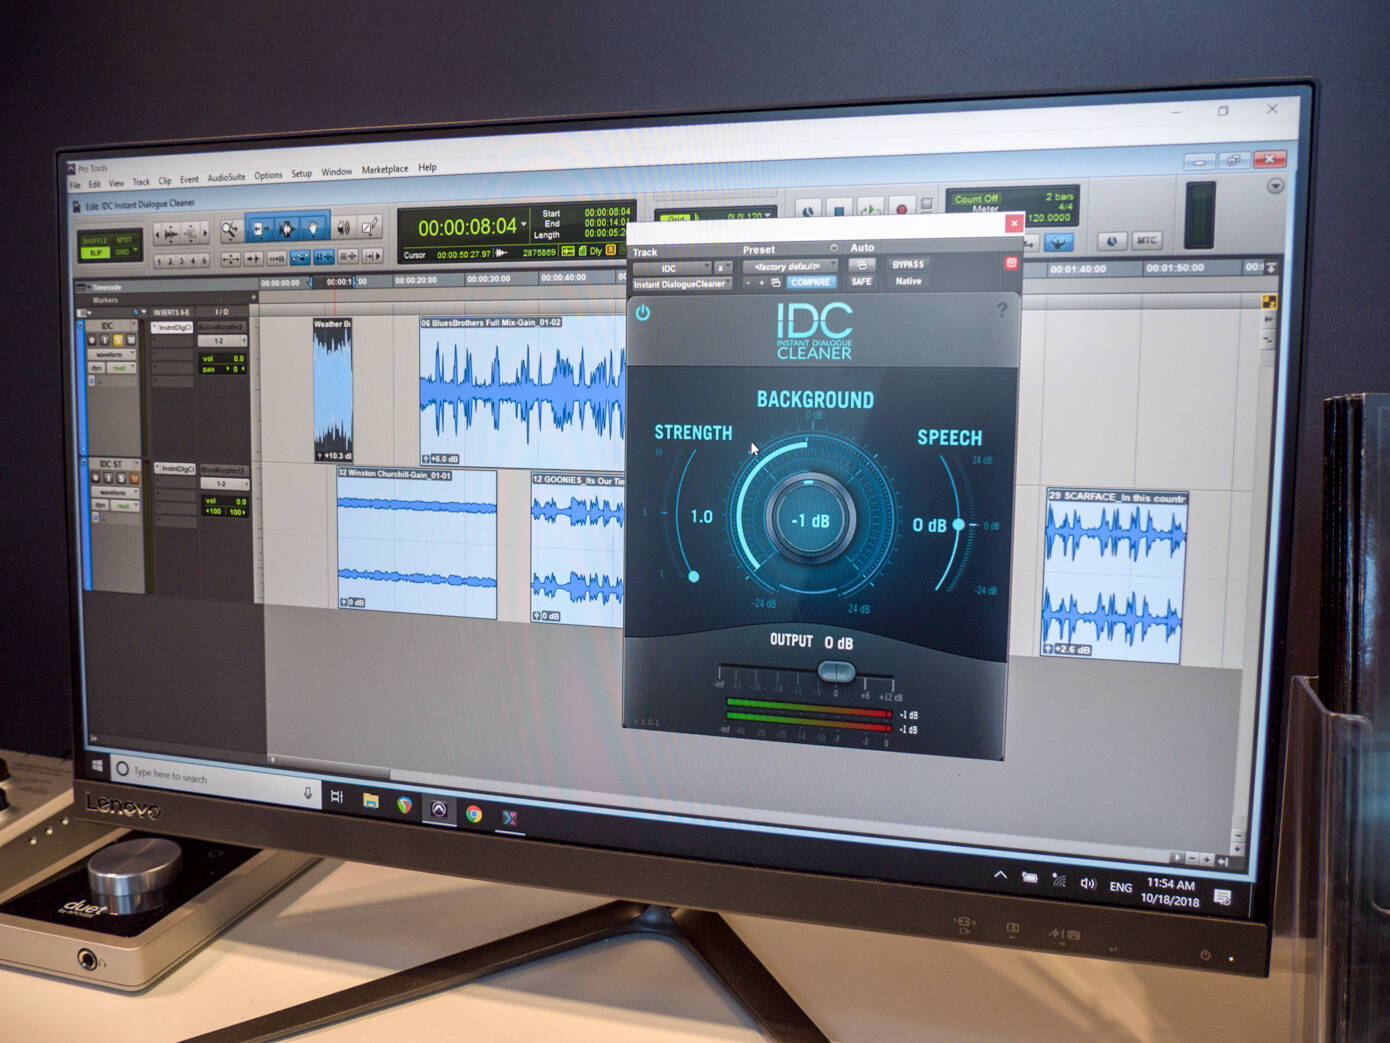Image resolution: width=1390 pixels, height=1043 pixels.
Task: Open File Explorer from the taskbar
Action: pos(371,800)
